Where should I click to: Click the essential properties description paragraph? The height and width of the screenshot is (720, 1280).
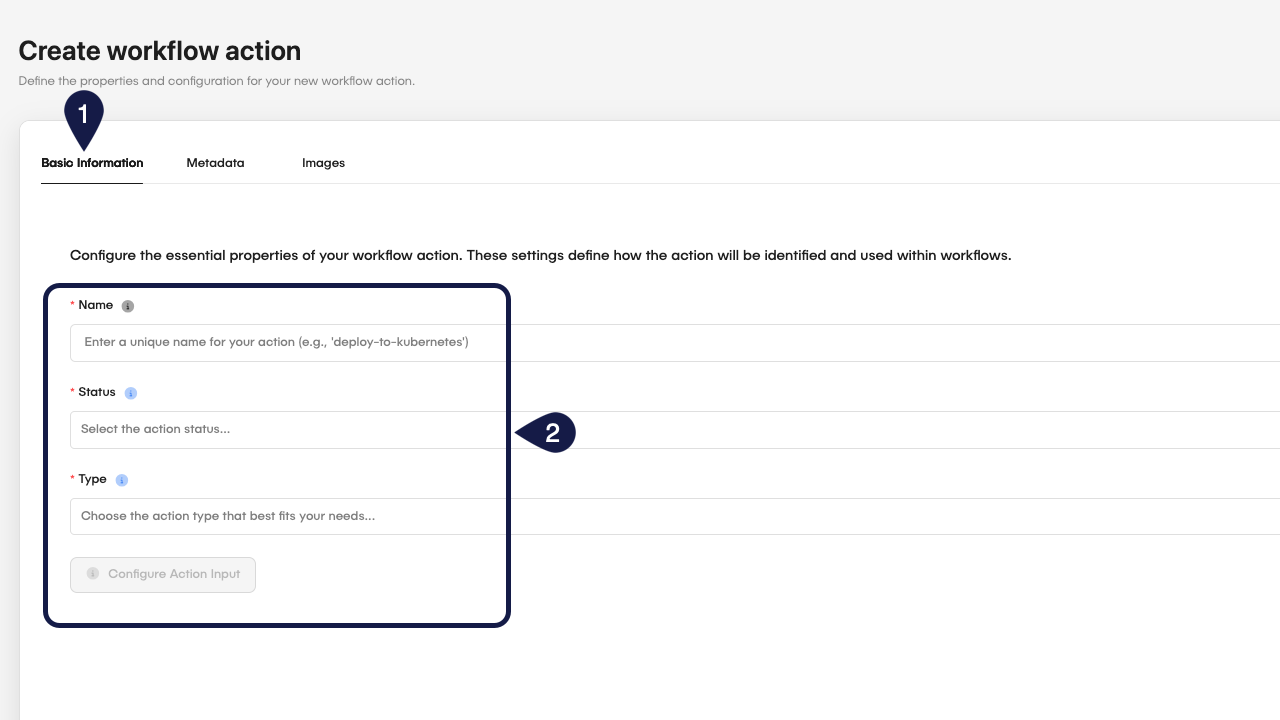pyautogui.click(x=540, y=256)
